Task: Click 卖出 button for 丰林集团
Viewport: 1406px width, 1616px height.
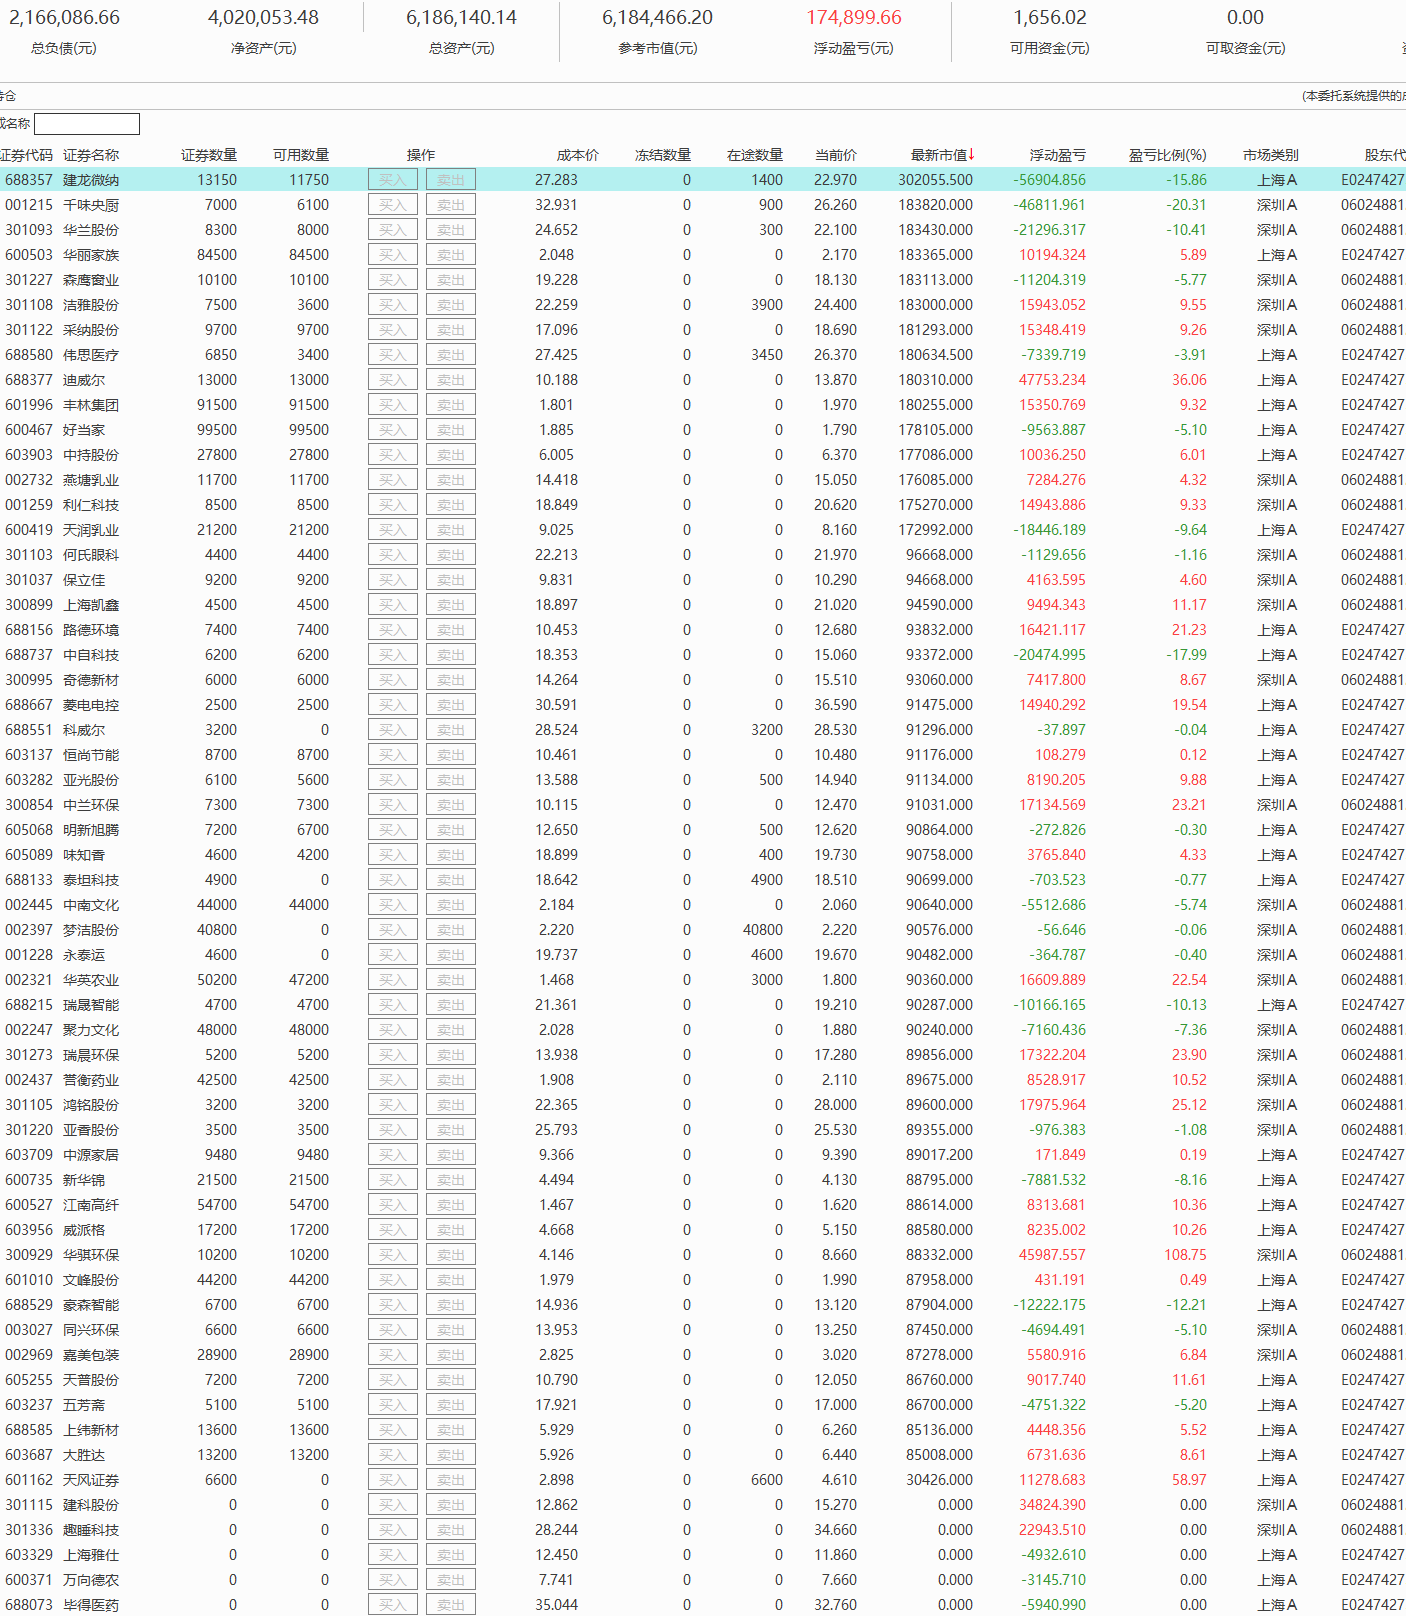Action: pos(451,405)
